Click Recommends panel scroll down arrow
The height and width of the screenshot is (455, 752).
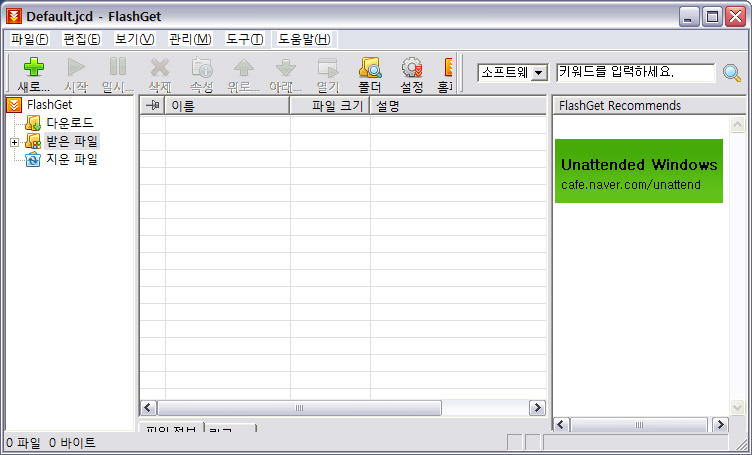pos(737,408)
